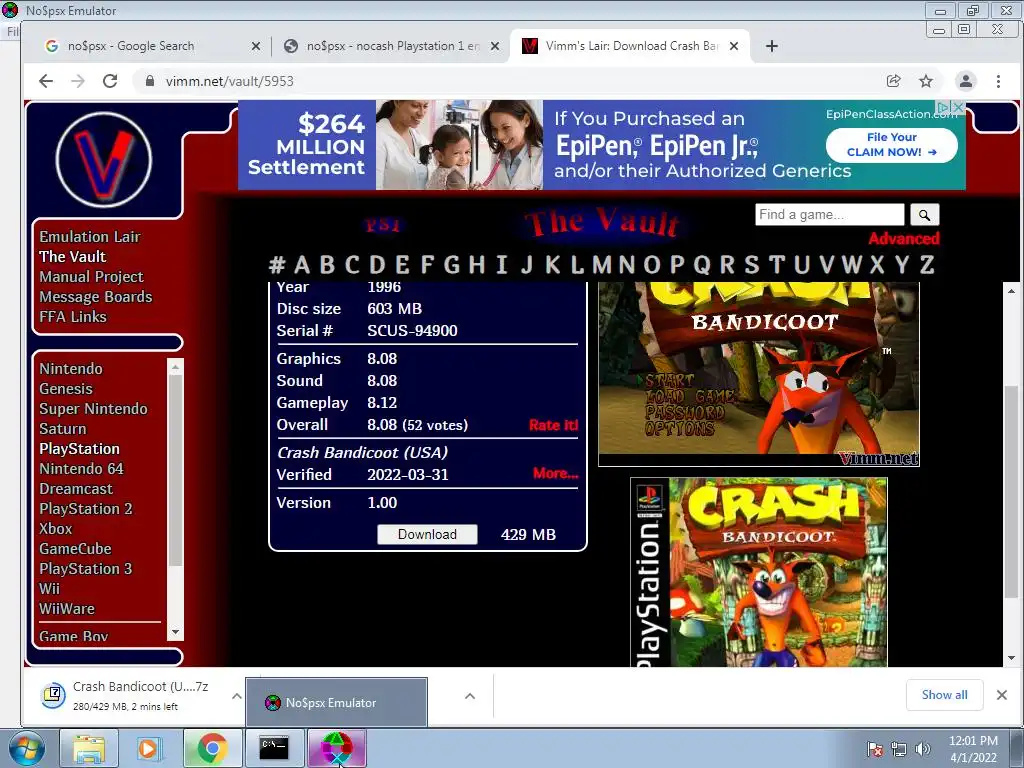Viewport: 1024px width, 768px height.
Task: Click the page scrollbar up arrow
Action: 1011,291
